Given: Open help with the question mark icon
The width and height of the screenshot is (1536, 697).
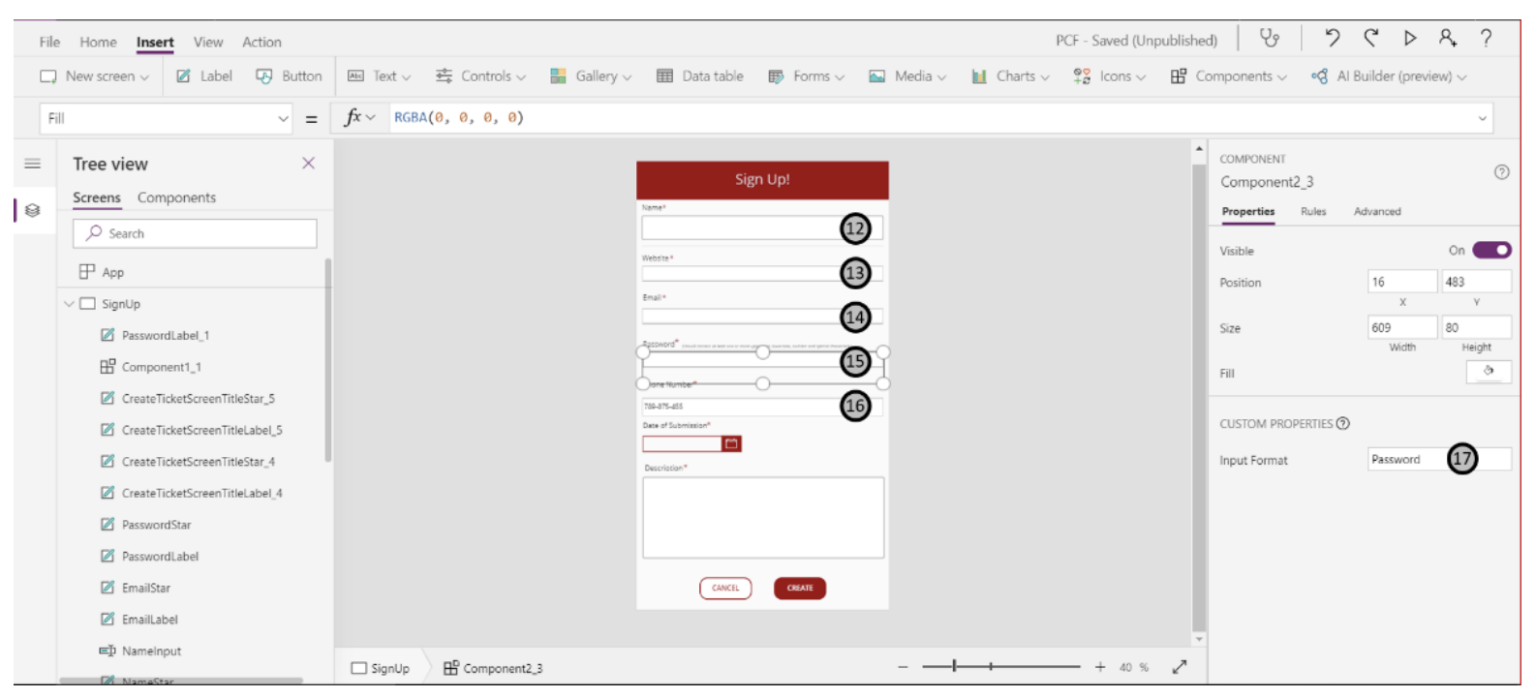Looking at the screenshot, I should [1487, 40].
